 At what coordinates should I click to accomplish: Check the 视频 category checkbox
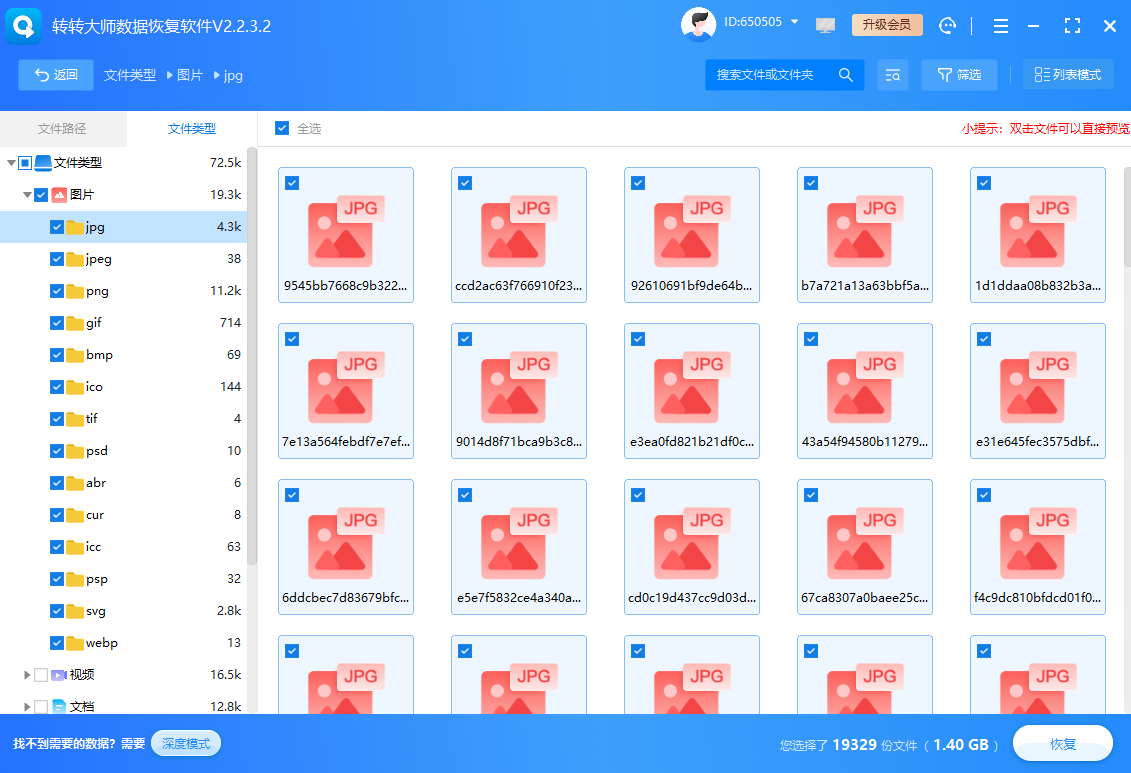click(x=41, y=675)
